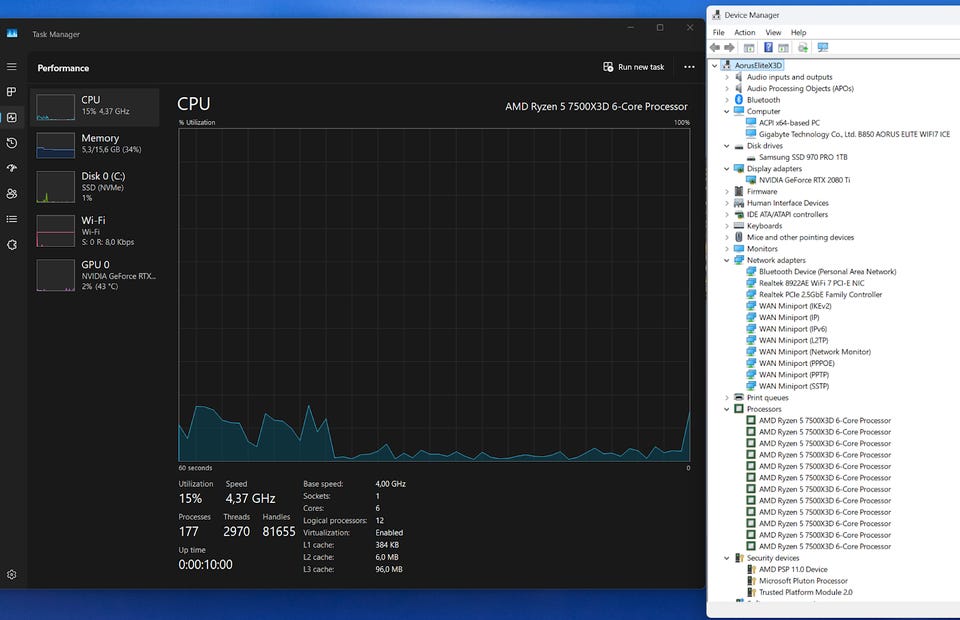
Task: Click Back arrow in Device Manager toolbar
Action: click(x=714, y=47)
